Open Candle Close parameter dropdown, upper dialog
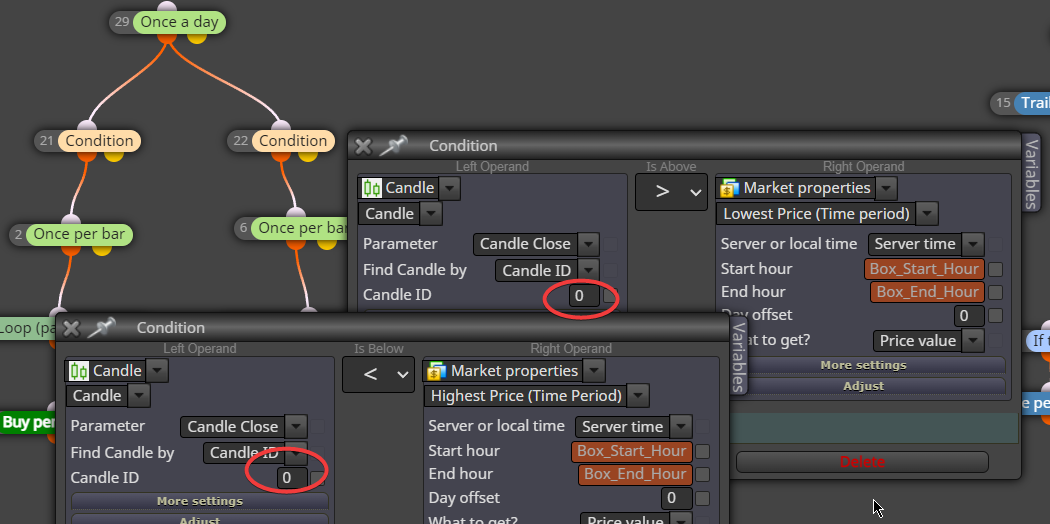1050x524 pixels. 588,244
